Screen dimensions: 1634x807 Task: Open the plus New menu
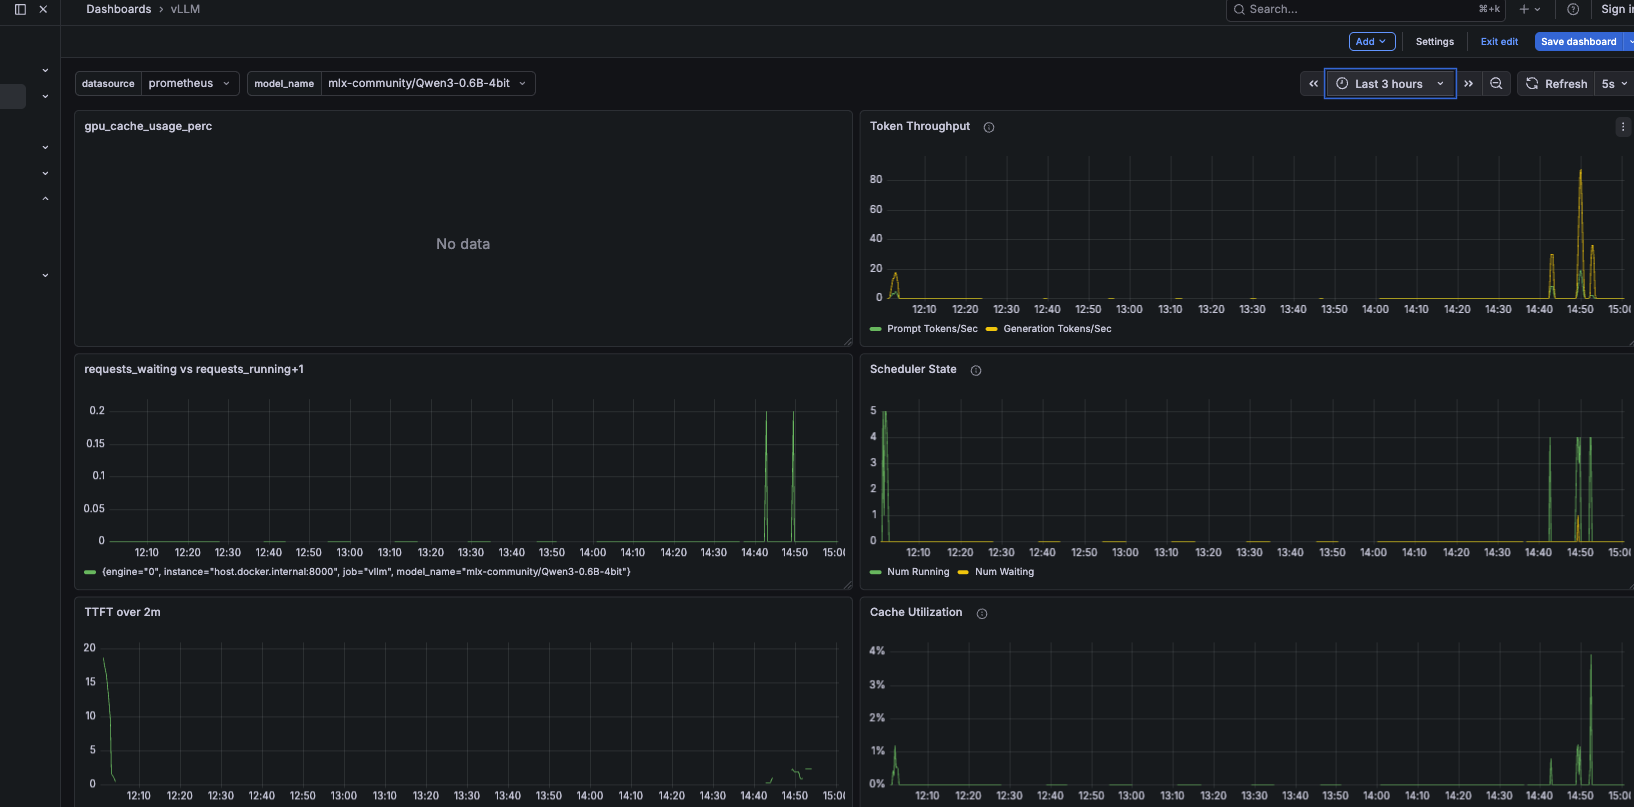[x=1530, y=9]
